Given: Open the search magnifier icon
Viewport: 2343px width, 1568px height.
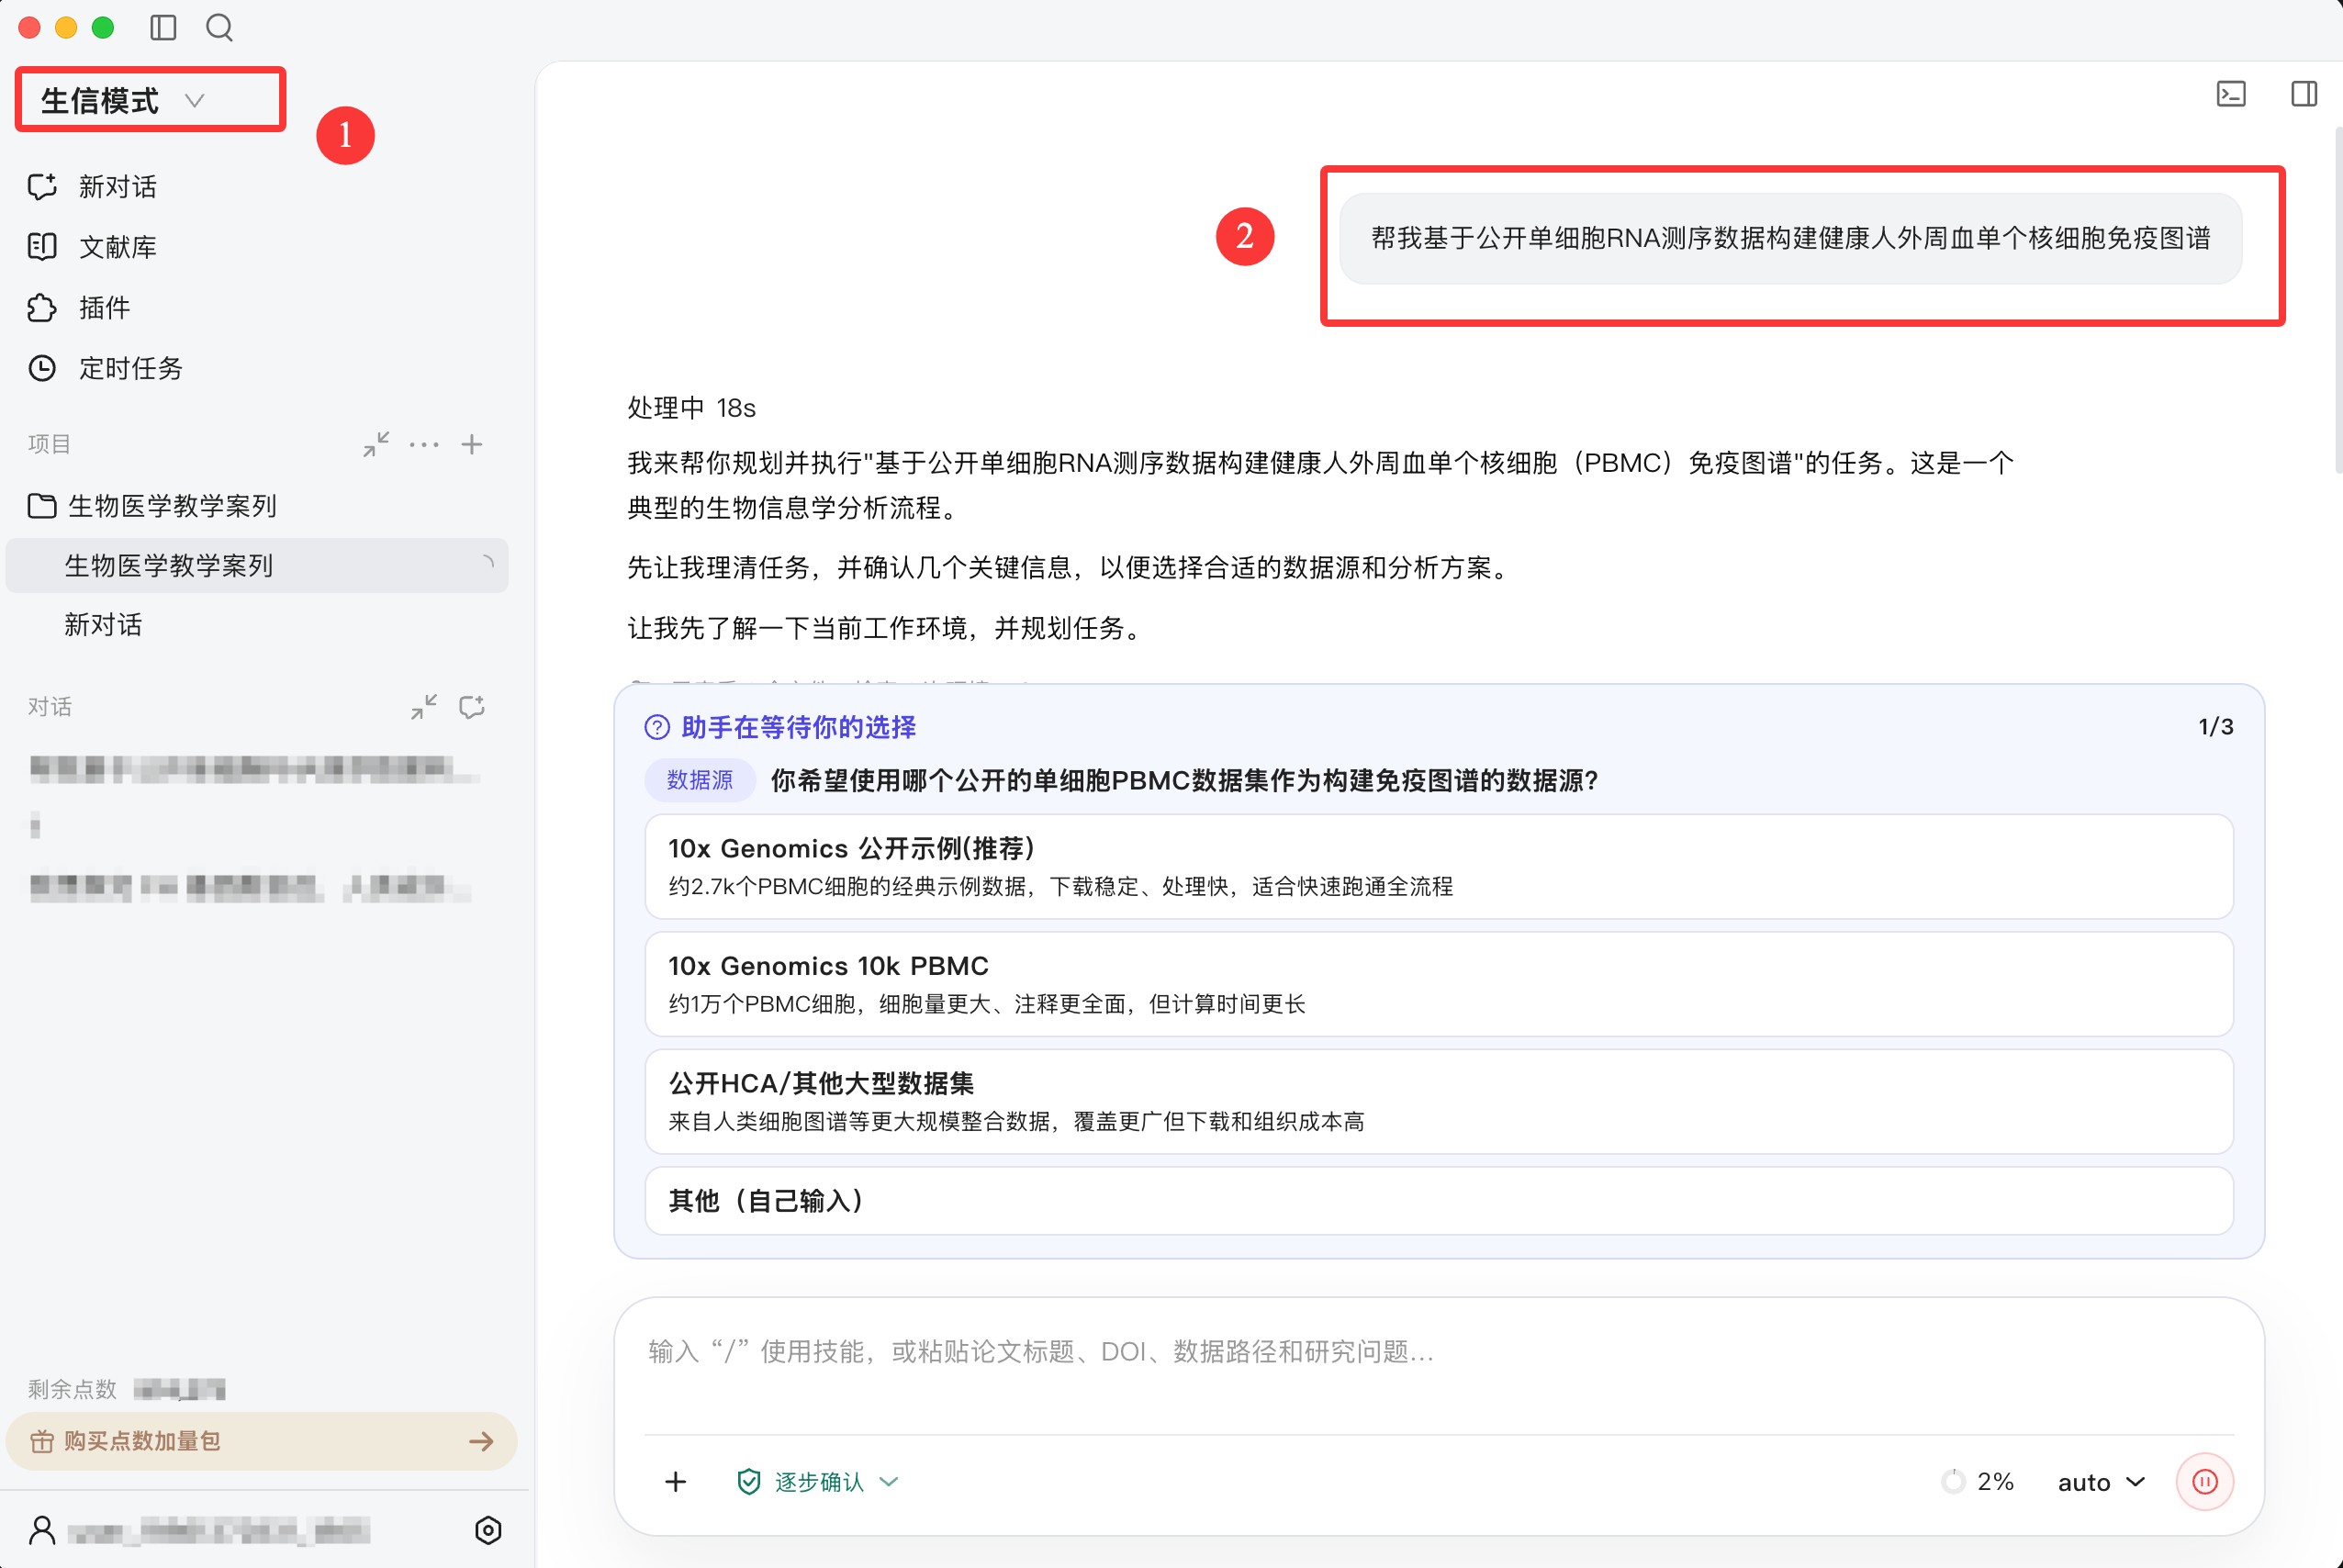Looking at the screenshot, I should (219, 27).
